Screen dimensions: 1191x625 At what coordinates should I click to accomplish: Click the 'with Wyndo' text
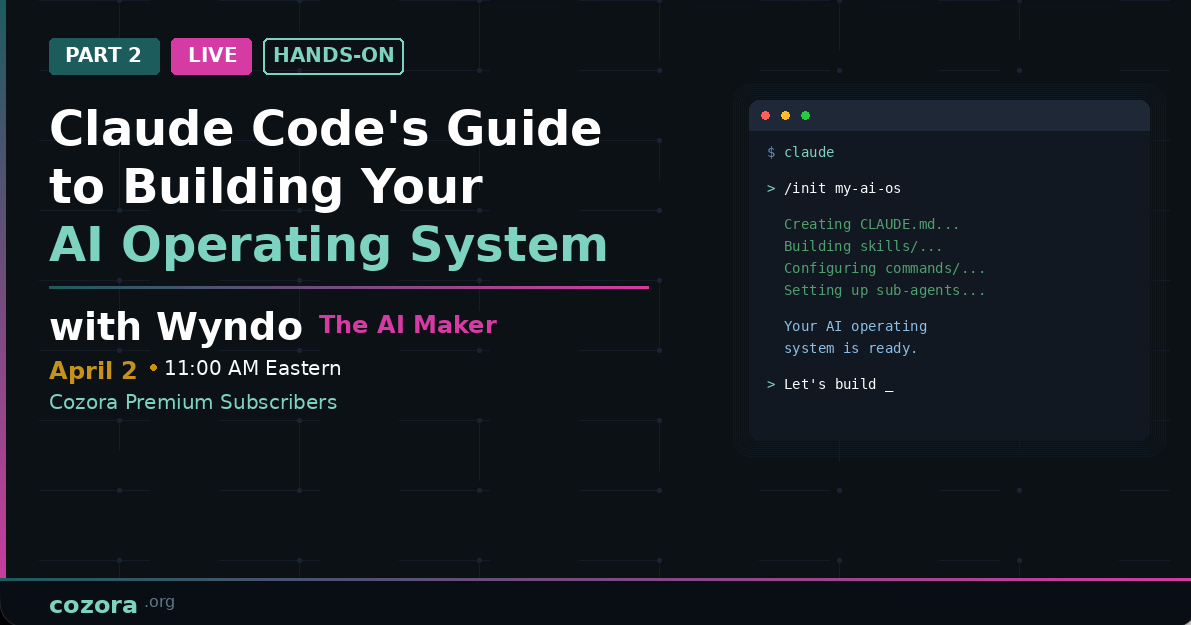pos(176,327)
